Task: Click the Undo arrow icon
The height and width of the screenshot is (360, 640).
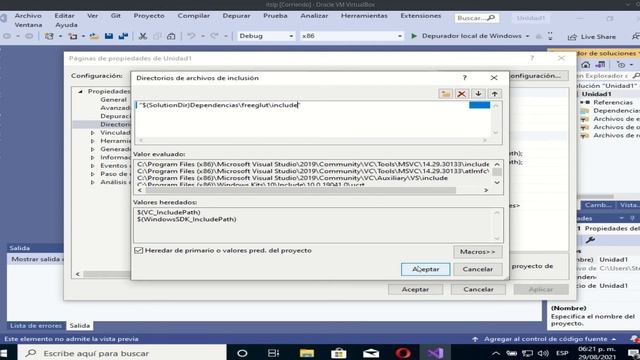Action: pyautogui.click(x=191, y=36)
